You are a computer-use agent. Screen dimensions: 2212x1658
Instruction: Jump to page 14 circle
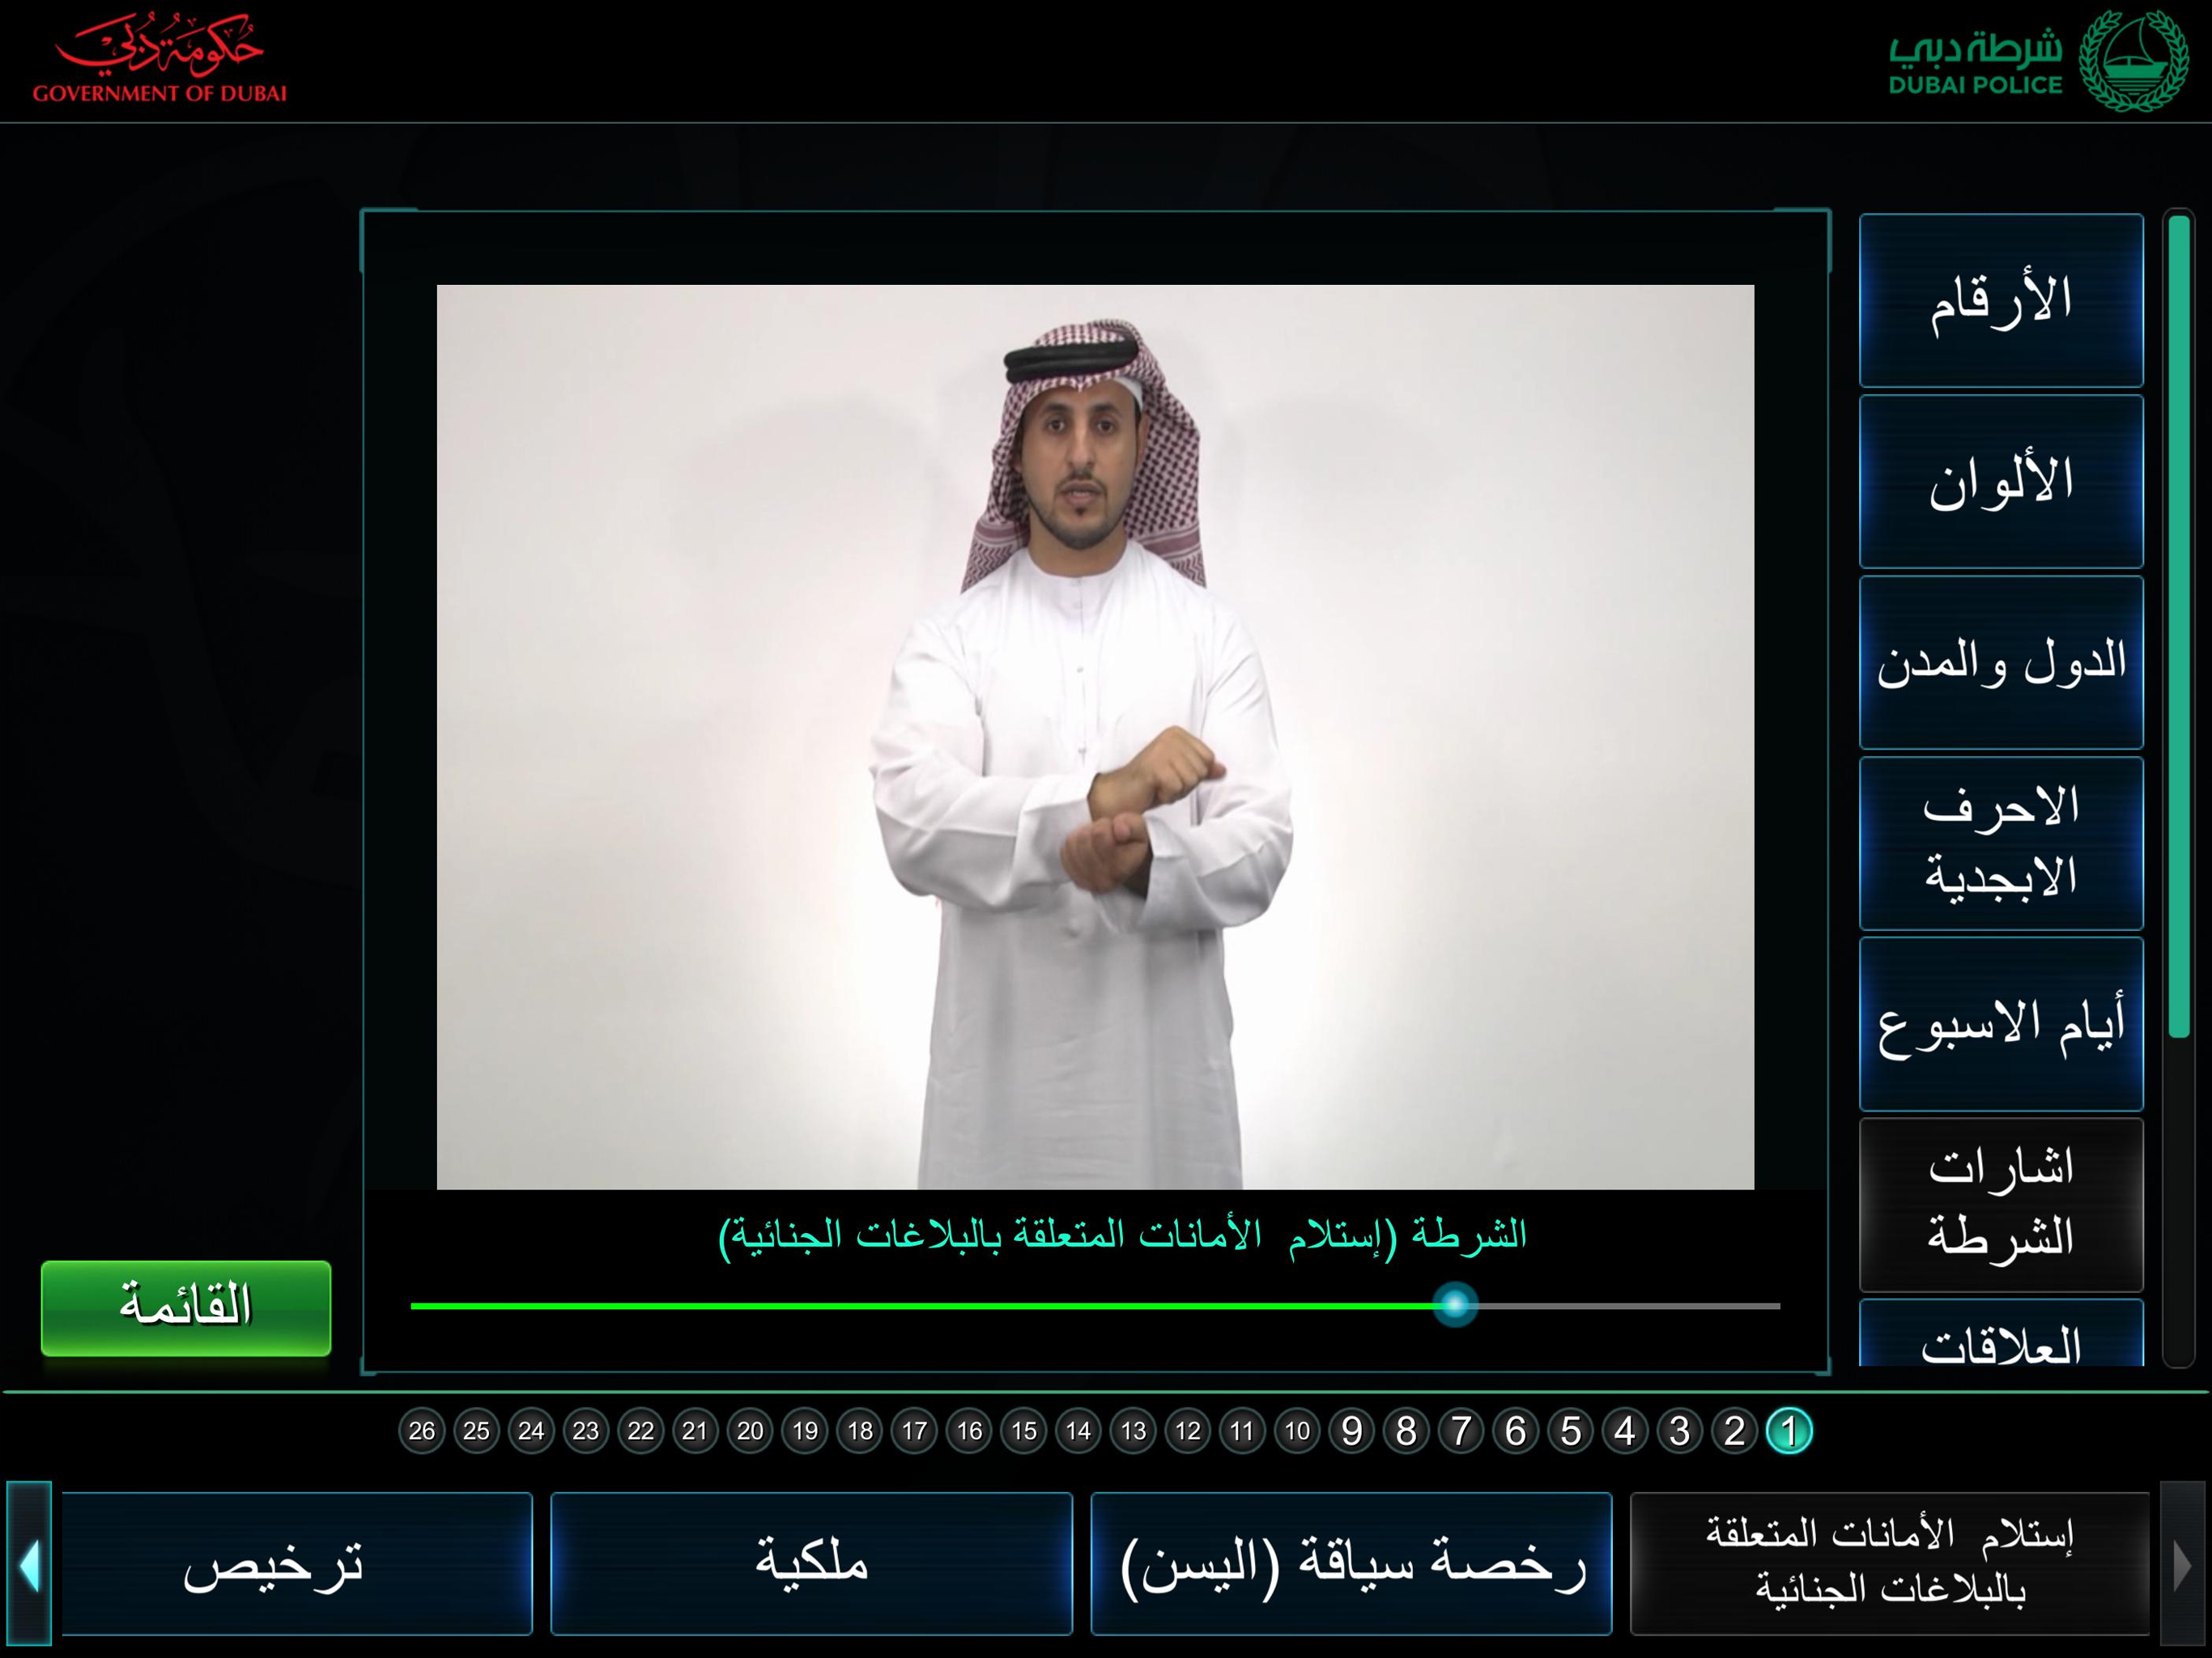(1078, 1431)
